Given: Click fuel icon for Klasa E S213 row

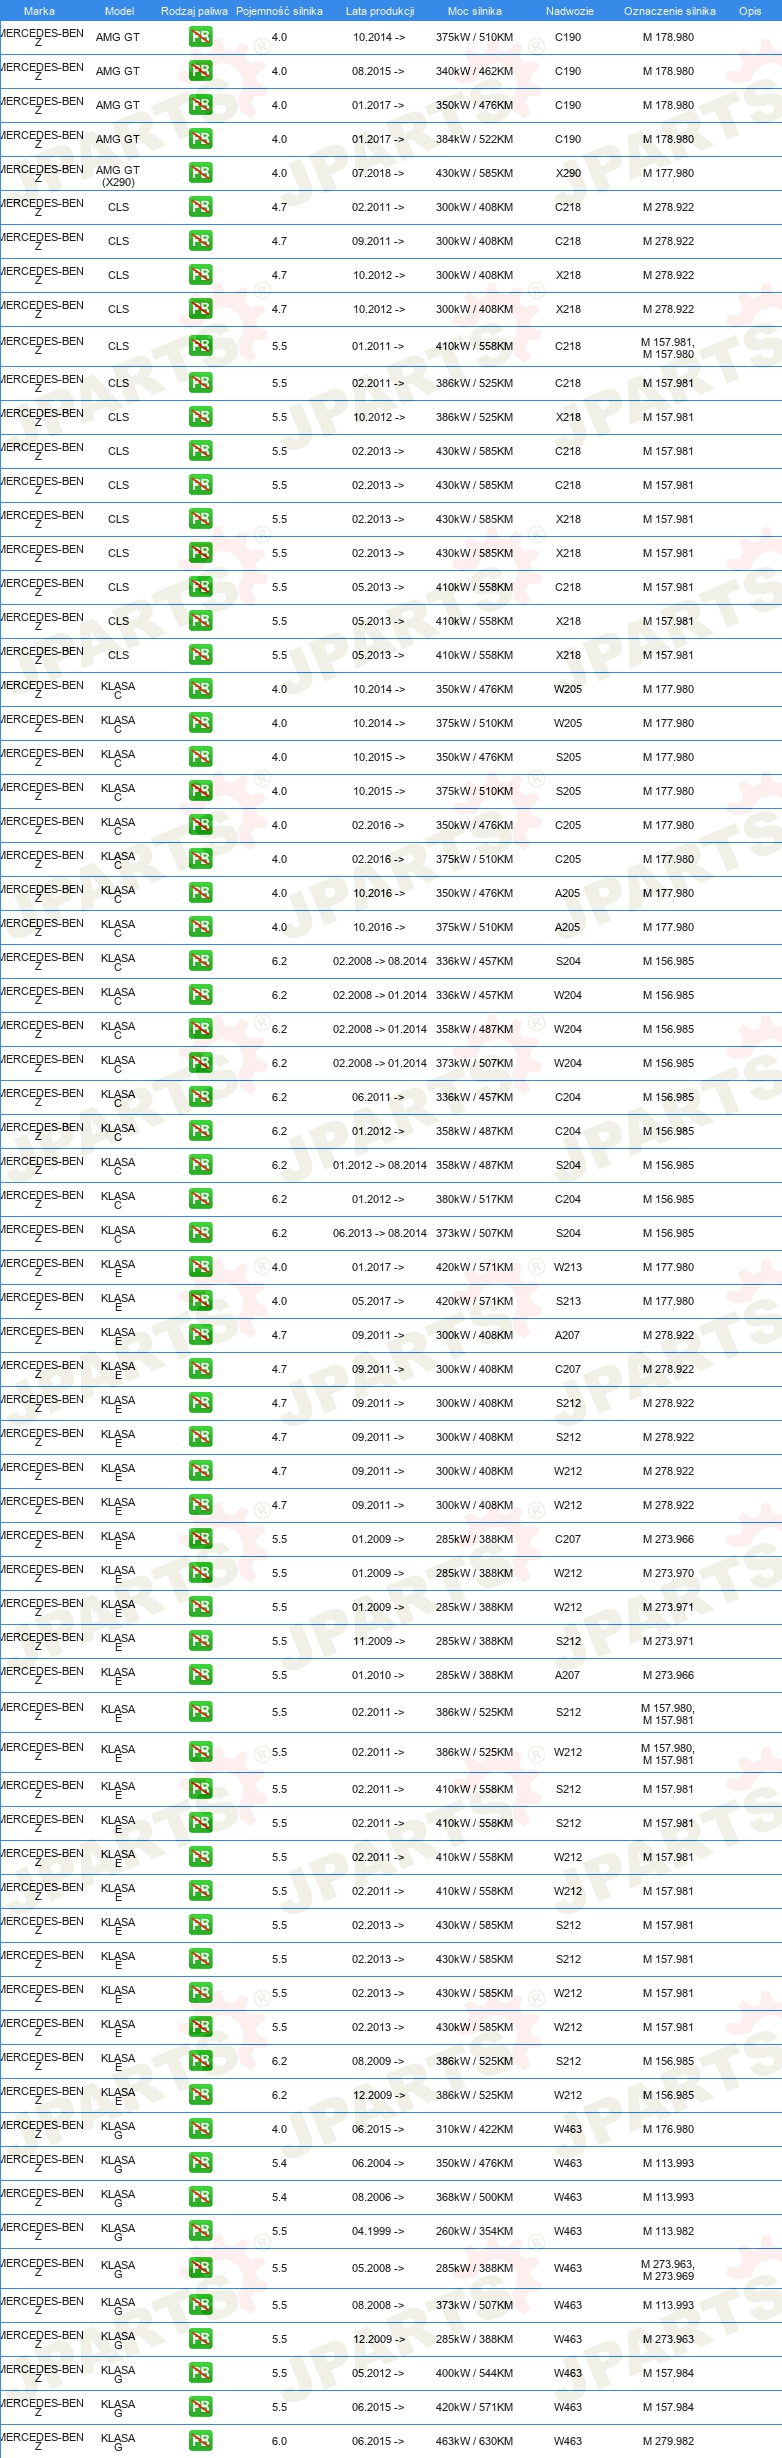Looking at the screenshot, I should tap(200, 1301).
